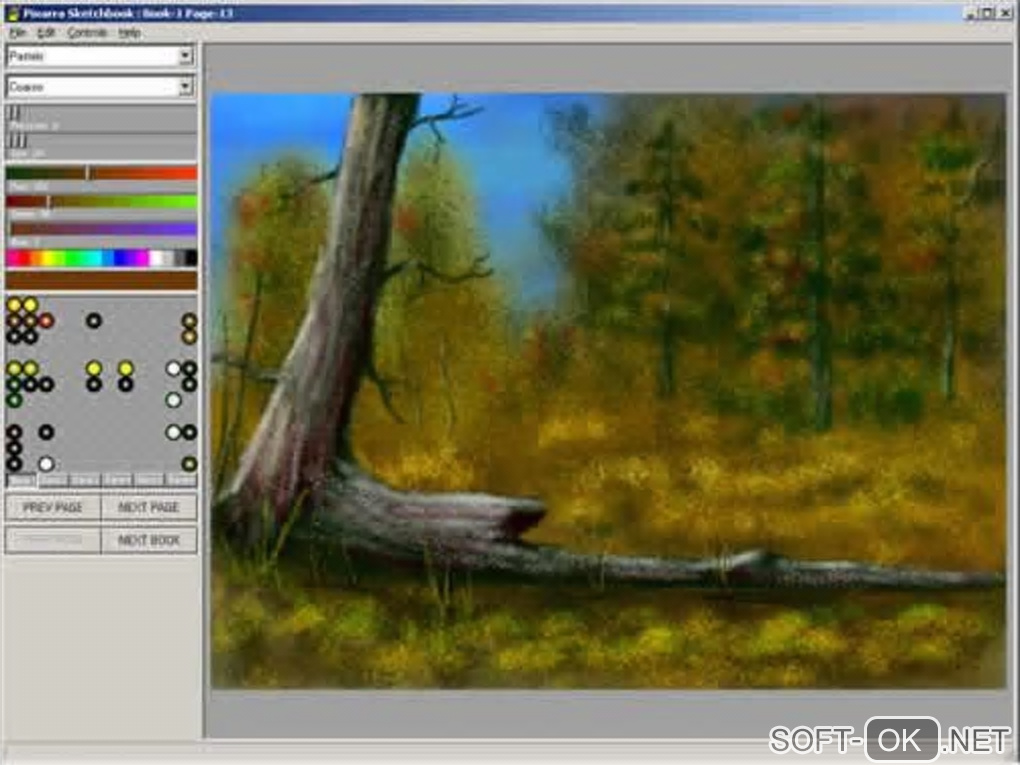The height and width of the screenshot is (765, 1020).
Task: Select the active first palette tab
Action: pos(21,481)
